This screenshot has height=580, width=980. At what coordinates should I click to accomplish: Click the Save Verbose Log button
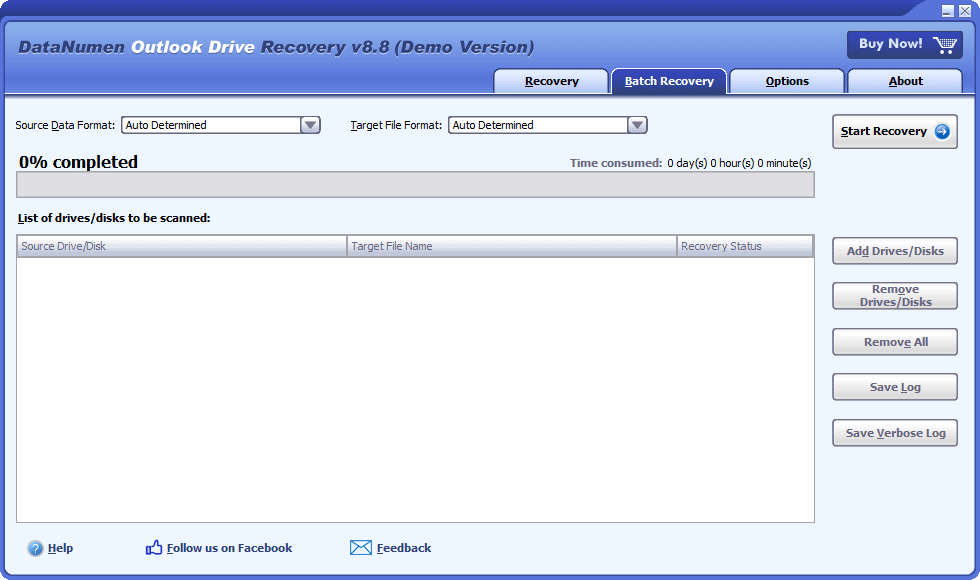click(x=894, y=432)
